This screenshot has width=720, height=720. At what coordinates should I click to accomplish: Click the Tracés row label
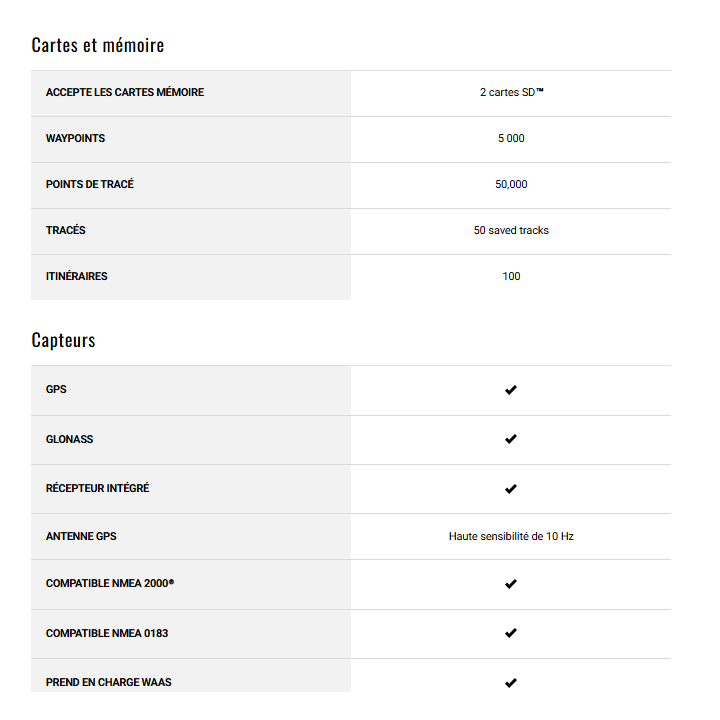click(x=66, y=231)
